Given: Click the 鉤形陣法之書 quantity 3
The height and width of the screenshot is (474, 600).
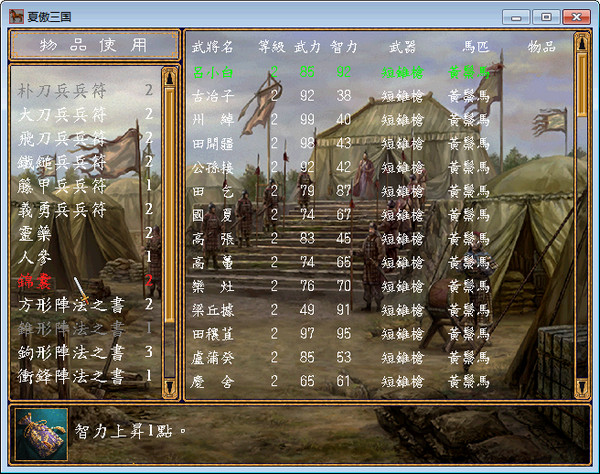Looking at the screenshot, I should click(x=149, y=352).
